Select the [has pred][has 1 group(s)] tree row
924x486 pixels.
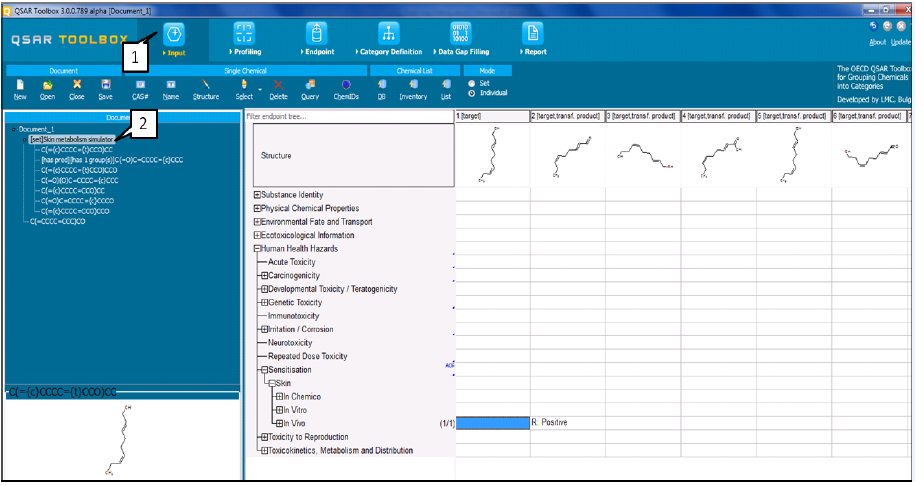(x=112, y=160)
